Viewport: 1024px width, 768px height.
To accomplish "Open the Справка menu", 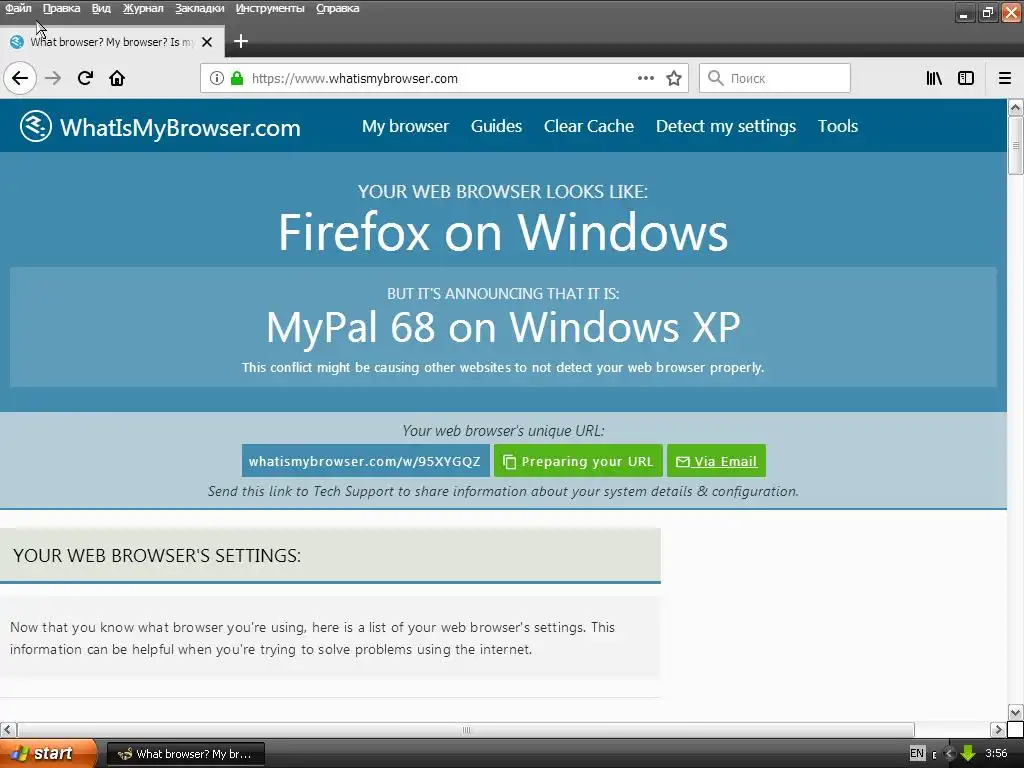I will coord(338,8).
